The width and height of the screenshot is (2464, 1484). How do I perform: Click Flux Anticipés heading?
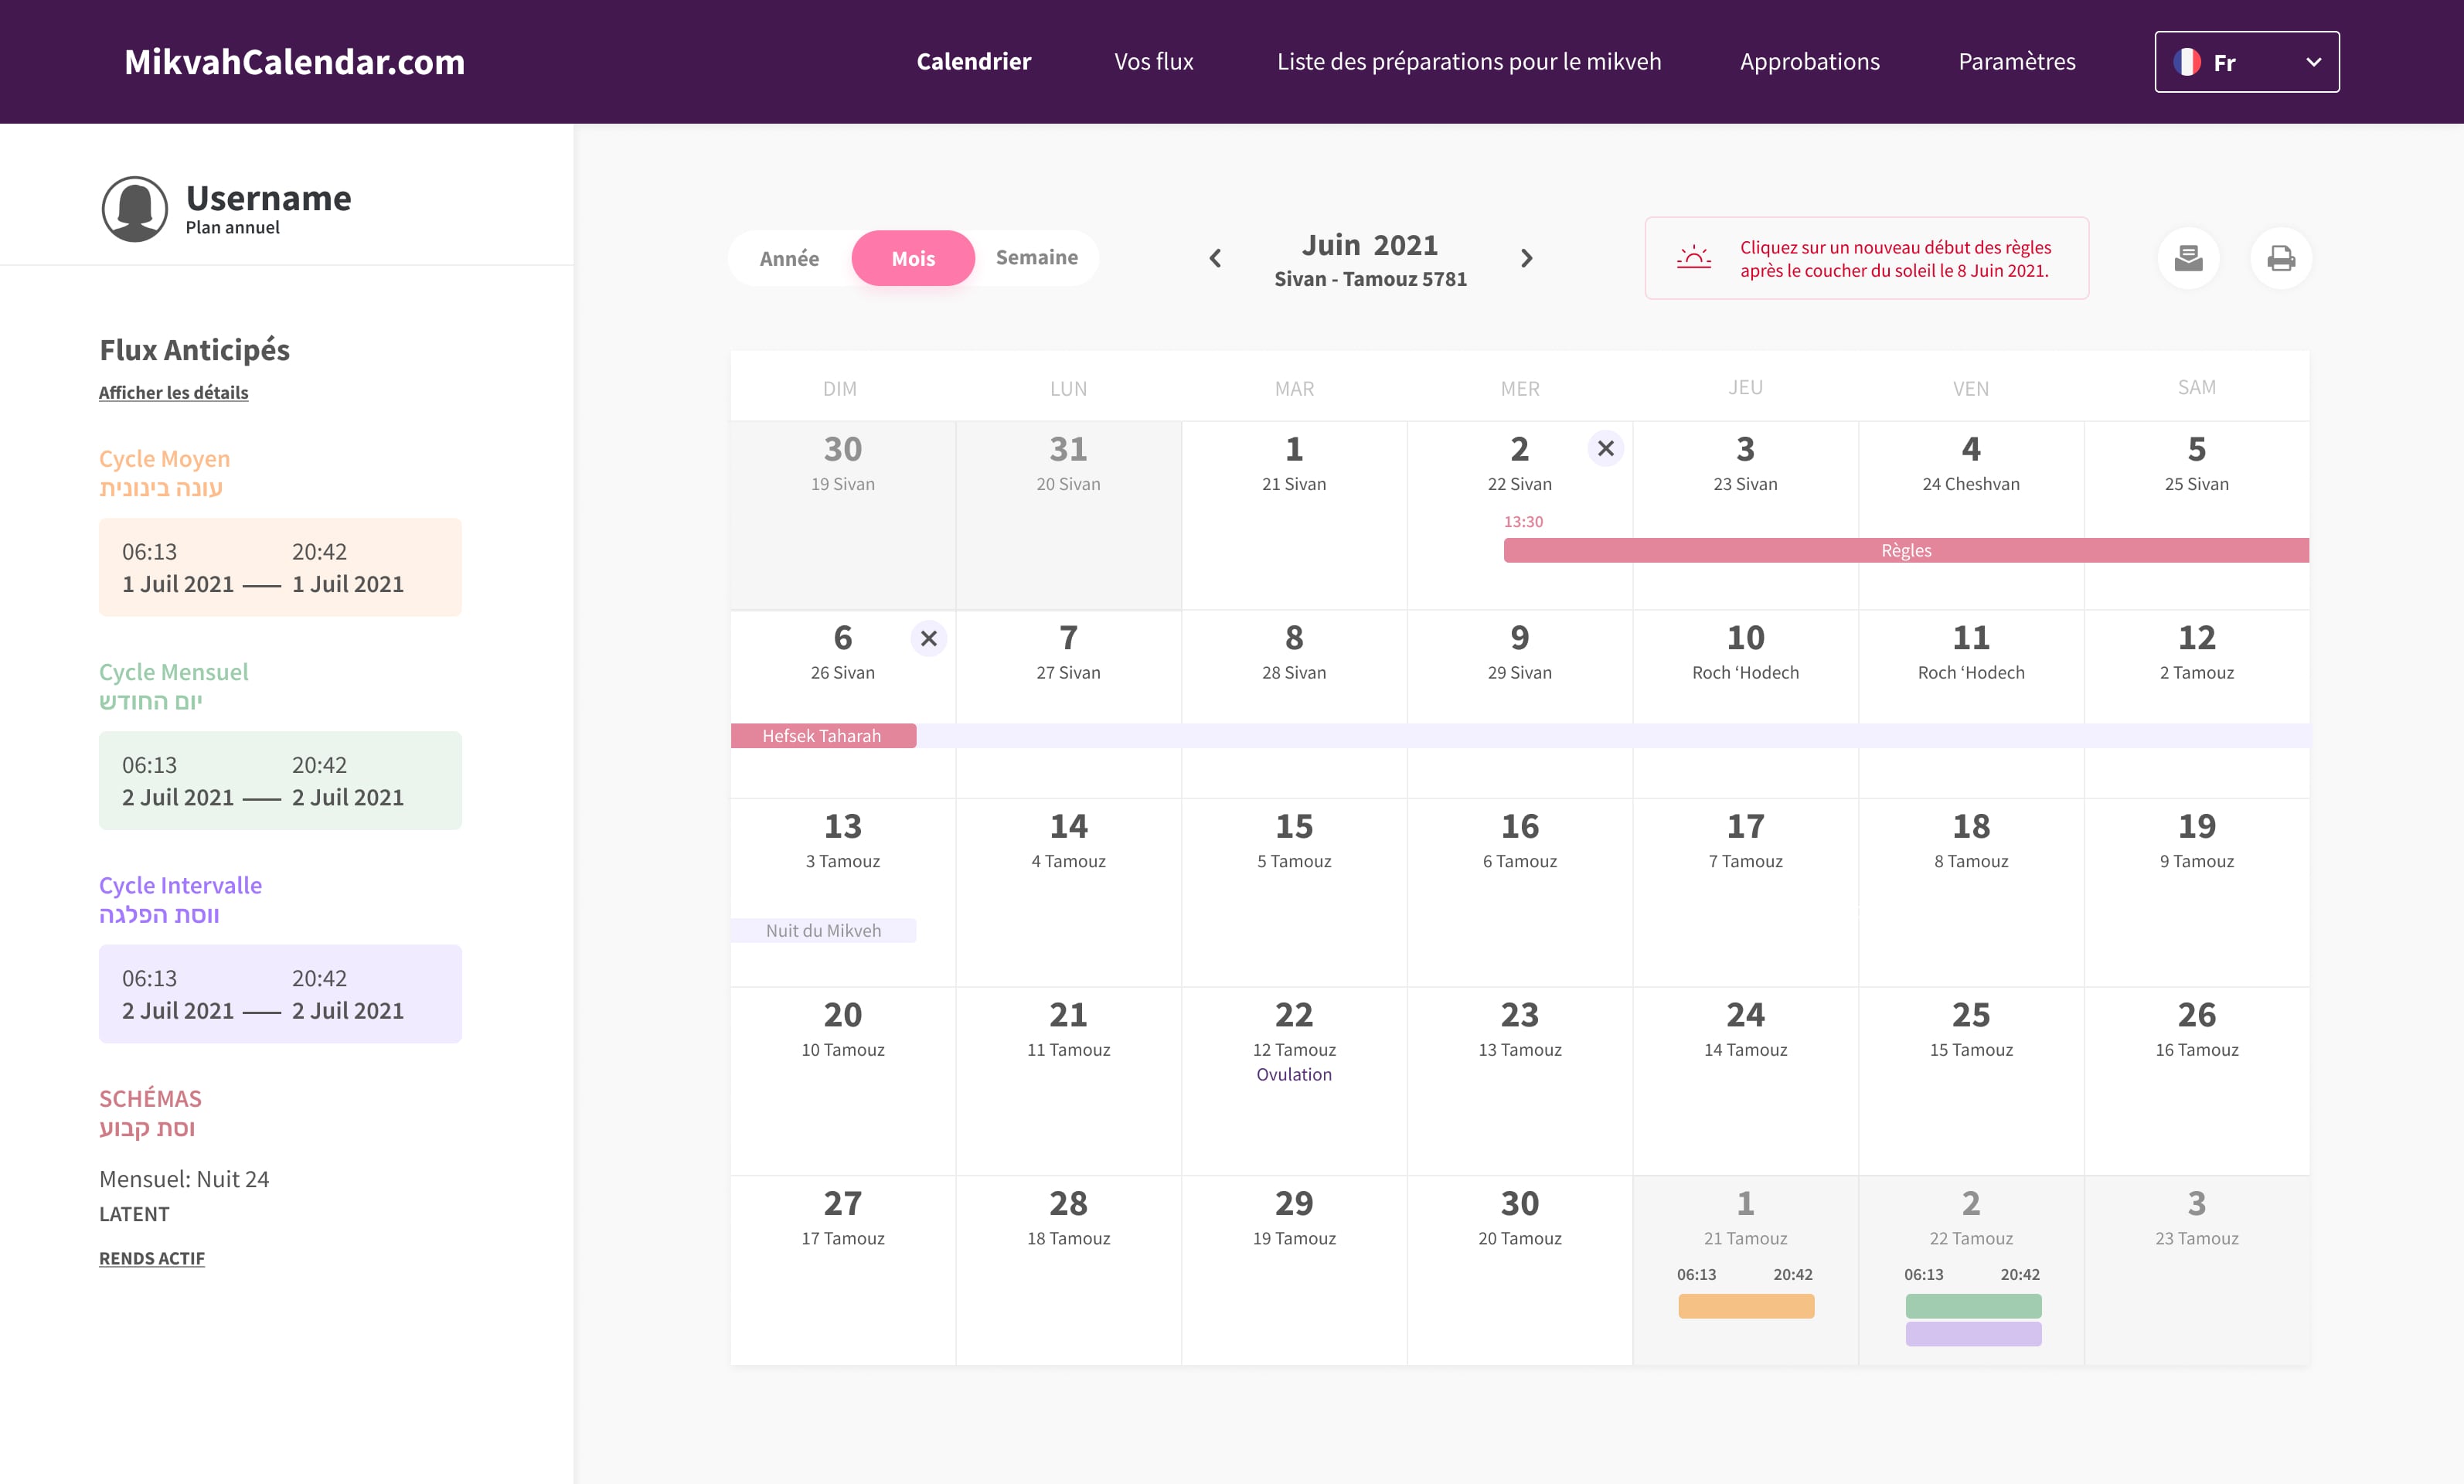(x=194, y=350)
